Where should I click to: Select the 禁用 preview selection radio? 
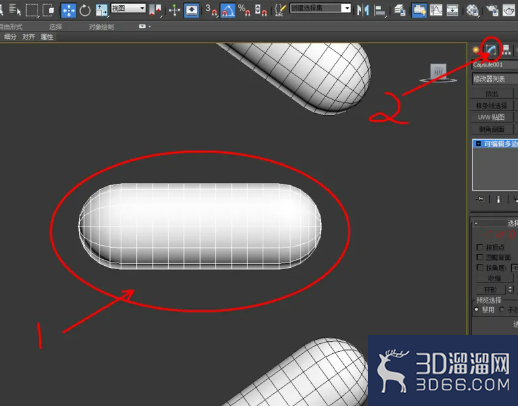pos(476,310)
